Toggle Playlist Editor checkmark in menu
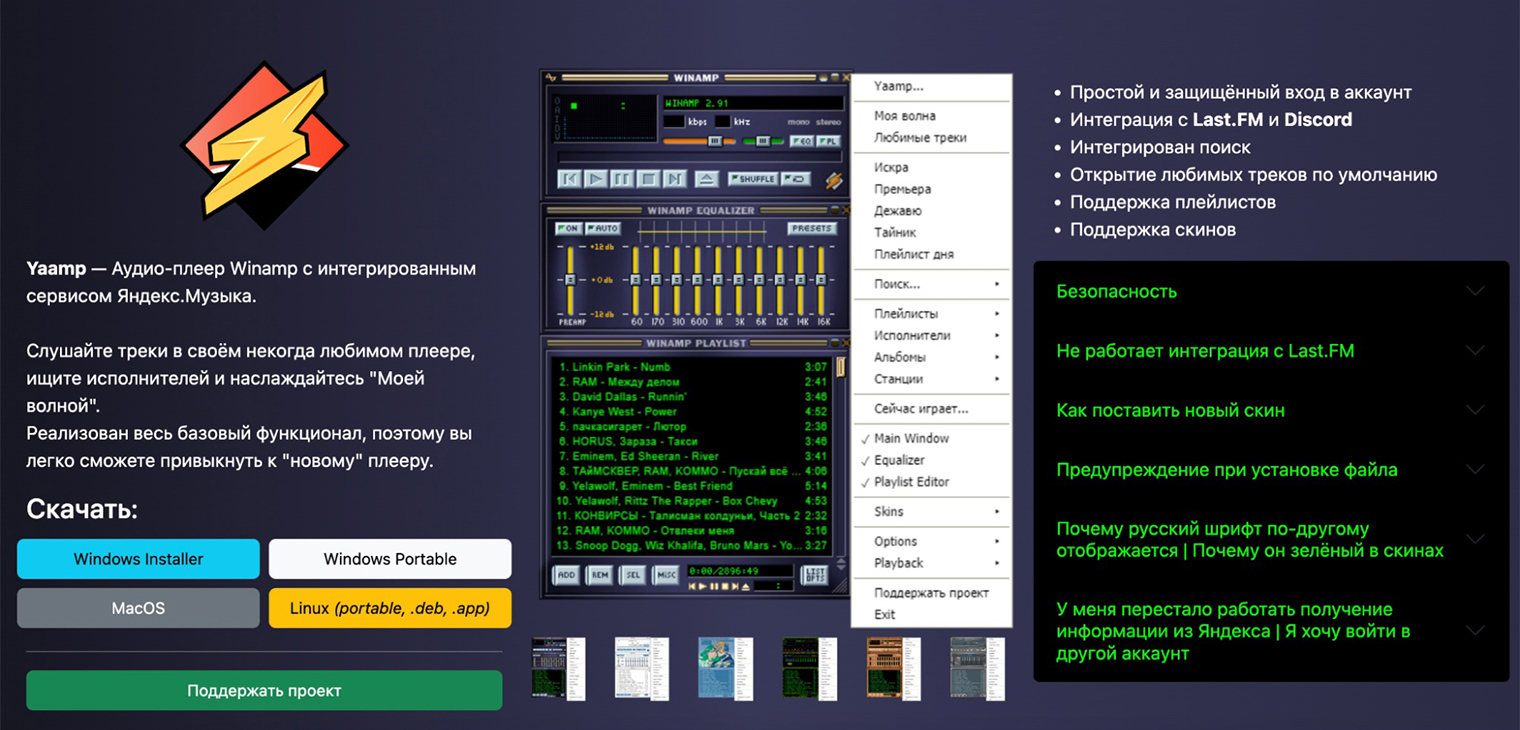 [931, 482]
